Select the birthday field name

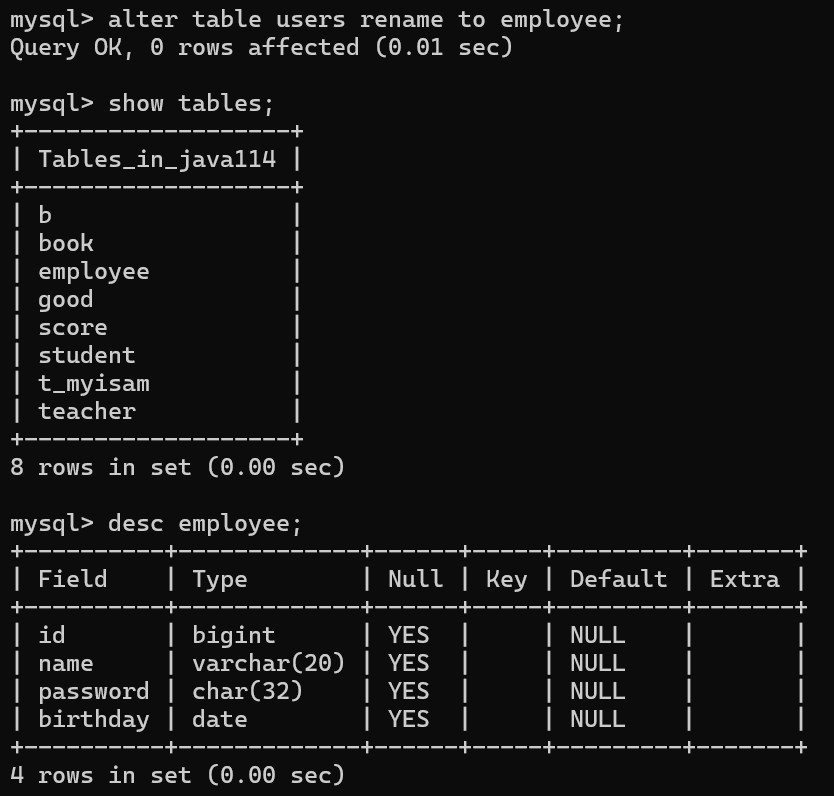(x=94, y=720)
